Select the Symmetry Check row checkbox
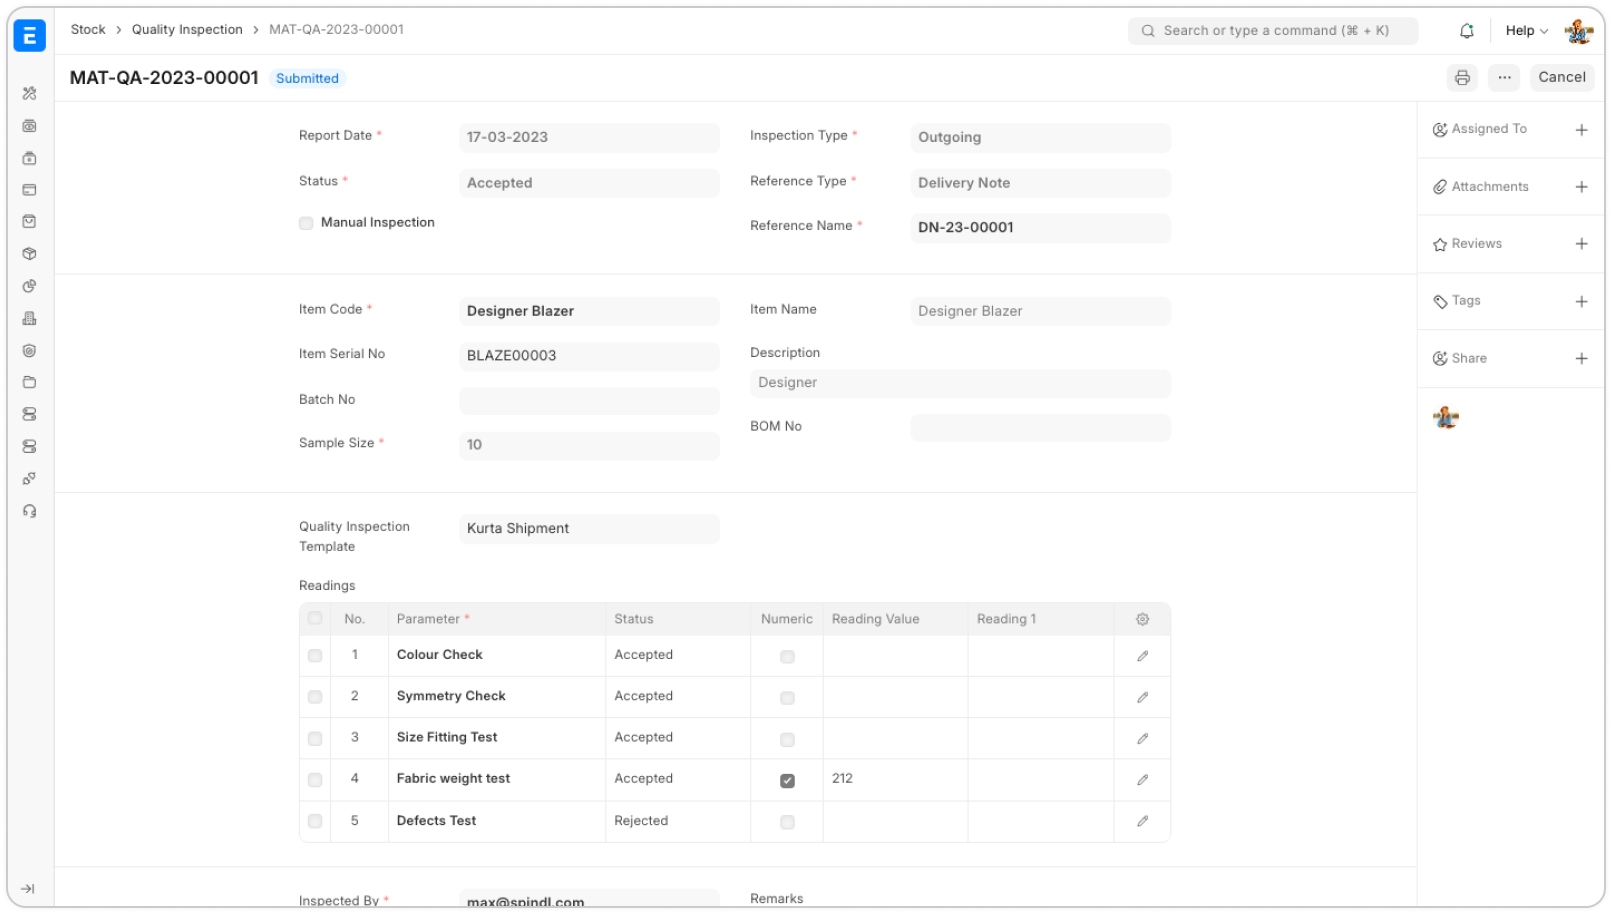Viewport: 1612px width, 914px height. pos(315,697)
